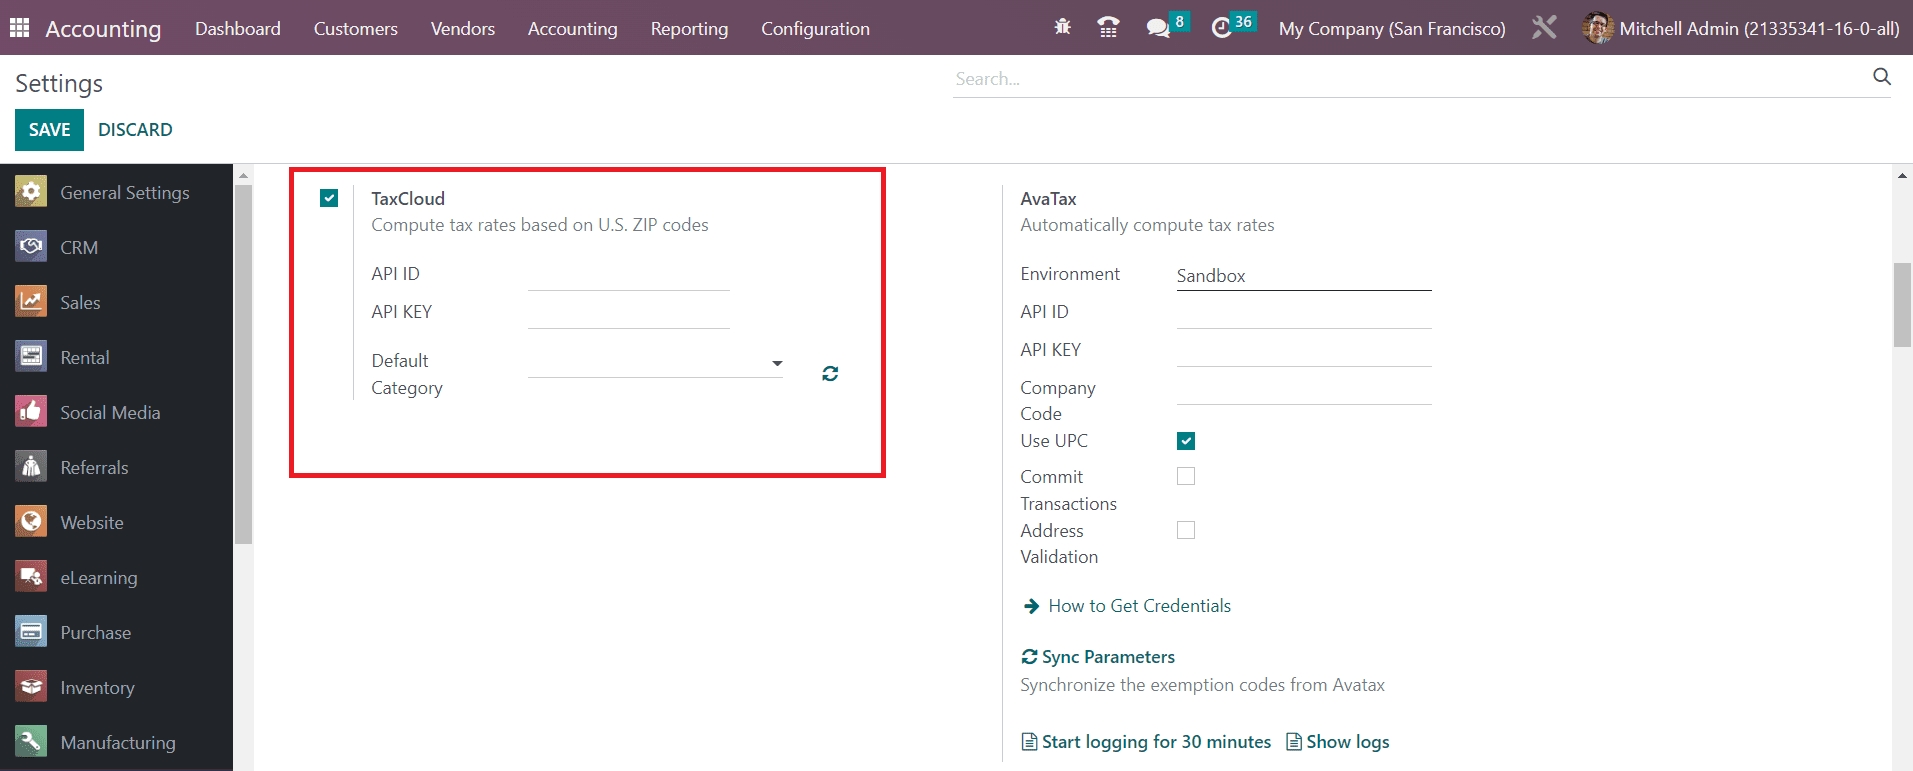Open the Configuration menu
The height and width of the screenshot is (771, 1913).
(x=815, y=29)
